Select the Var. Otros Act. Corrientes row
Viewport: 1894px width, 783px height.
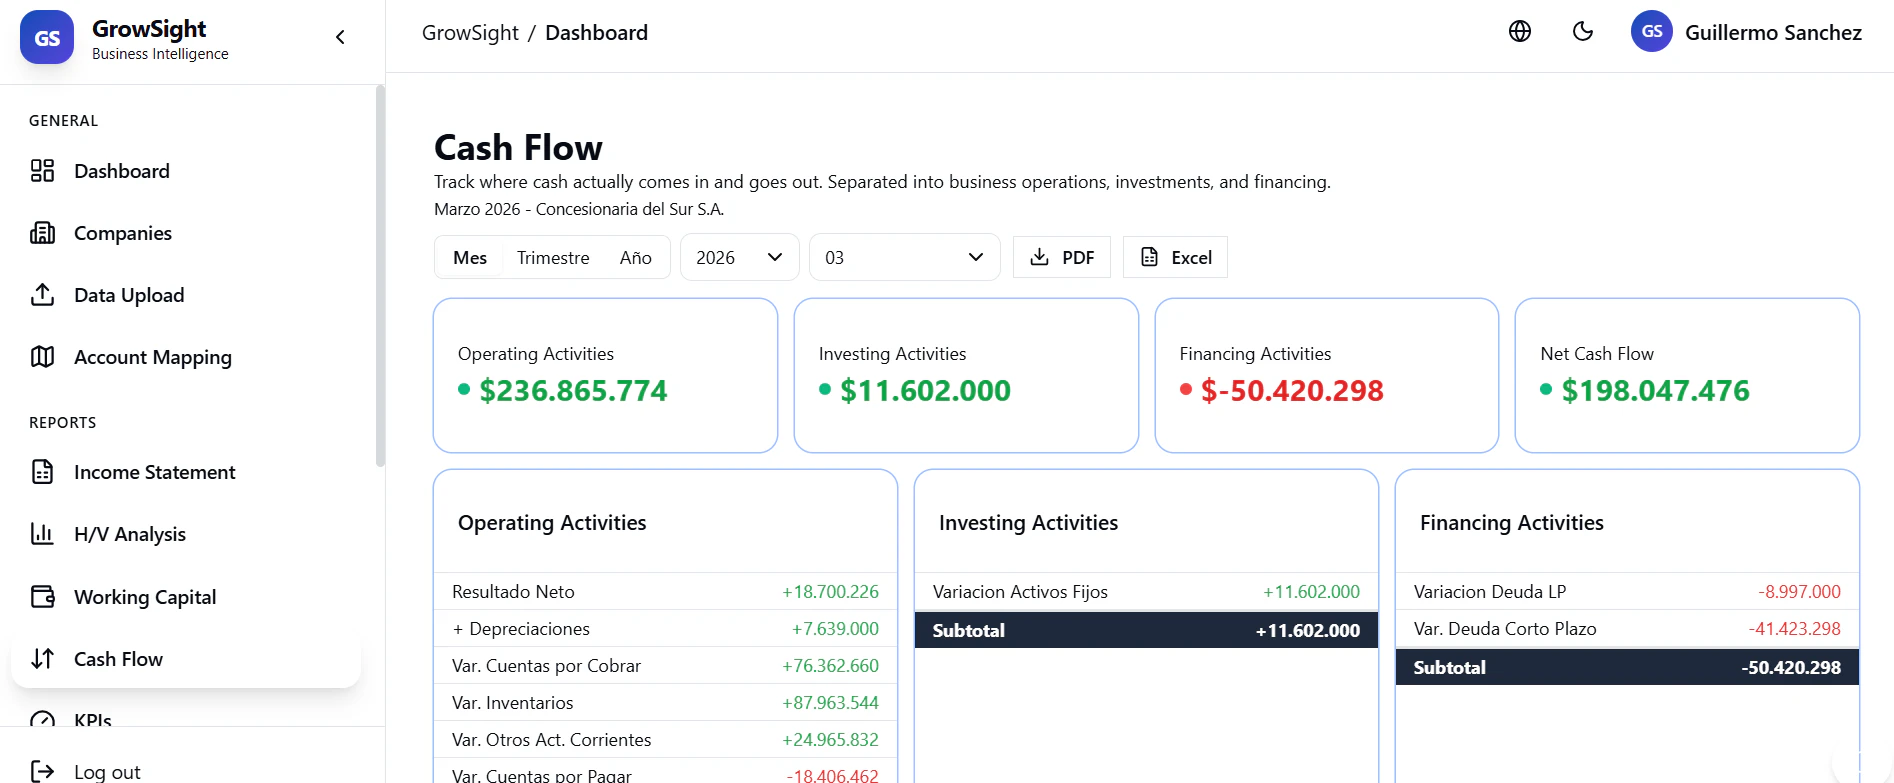tap(665, 739)
